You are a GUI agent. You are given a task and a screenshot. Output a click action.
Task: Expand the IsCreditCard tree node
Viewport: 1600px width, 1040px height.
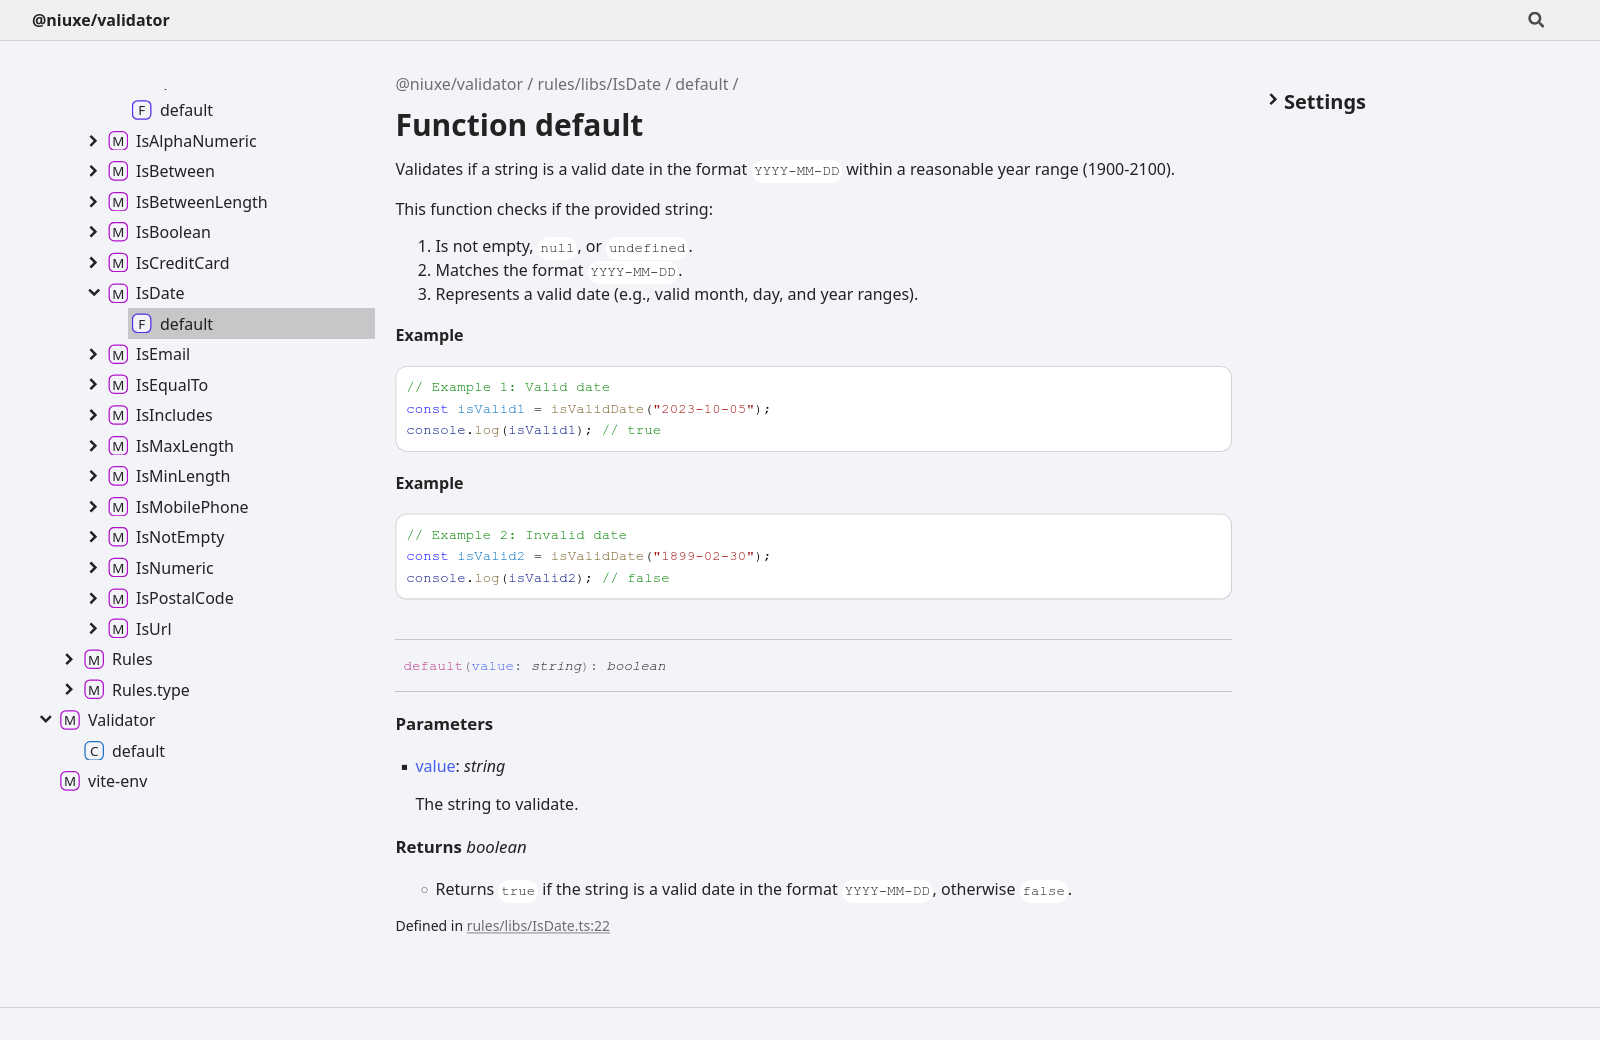coord(93,263)
